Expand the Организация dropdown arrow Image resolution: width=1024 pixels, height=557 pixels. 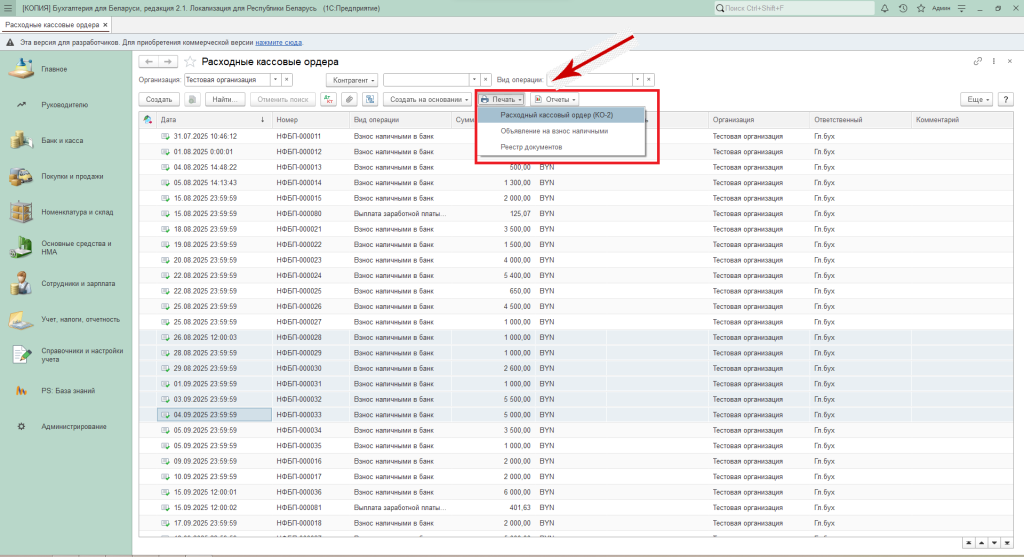click(x=274, y=79)
